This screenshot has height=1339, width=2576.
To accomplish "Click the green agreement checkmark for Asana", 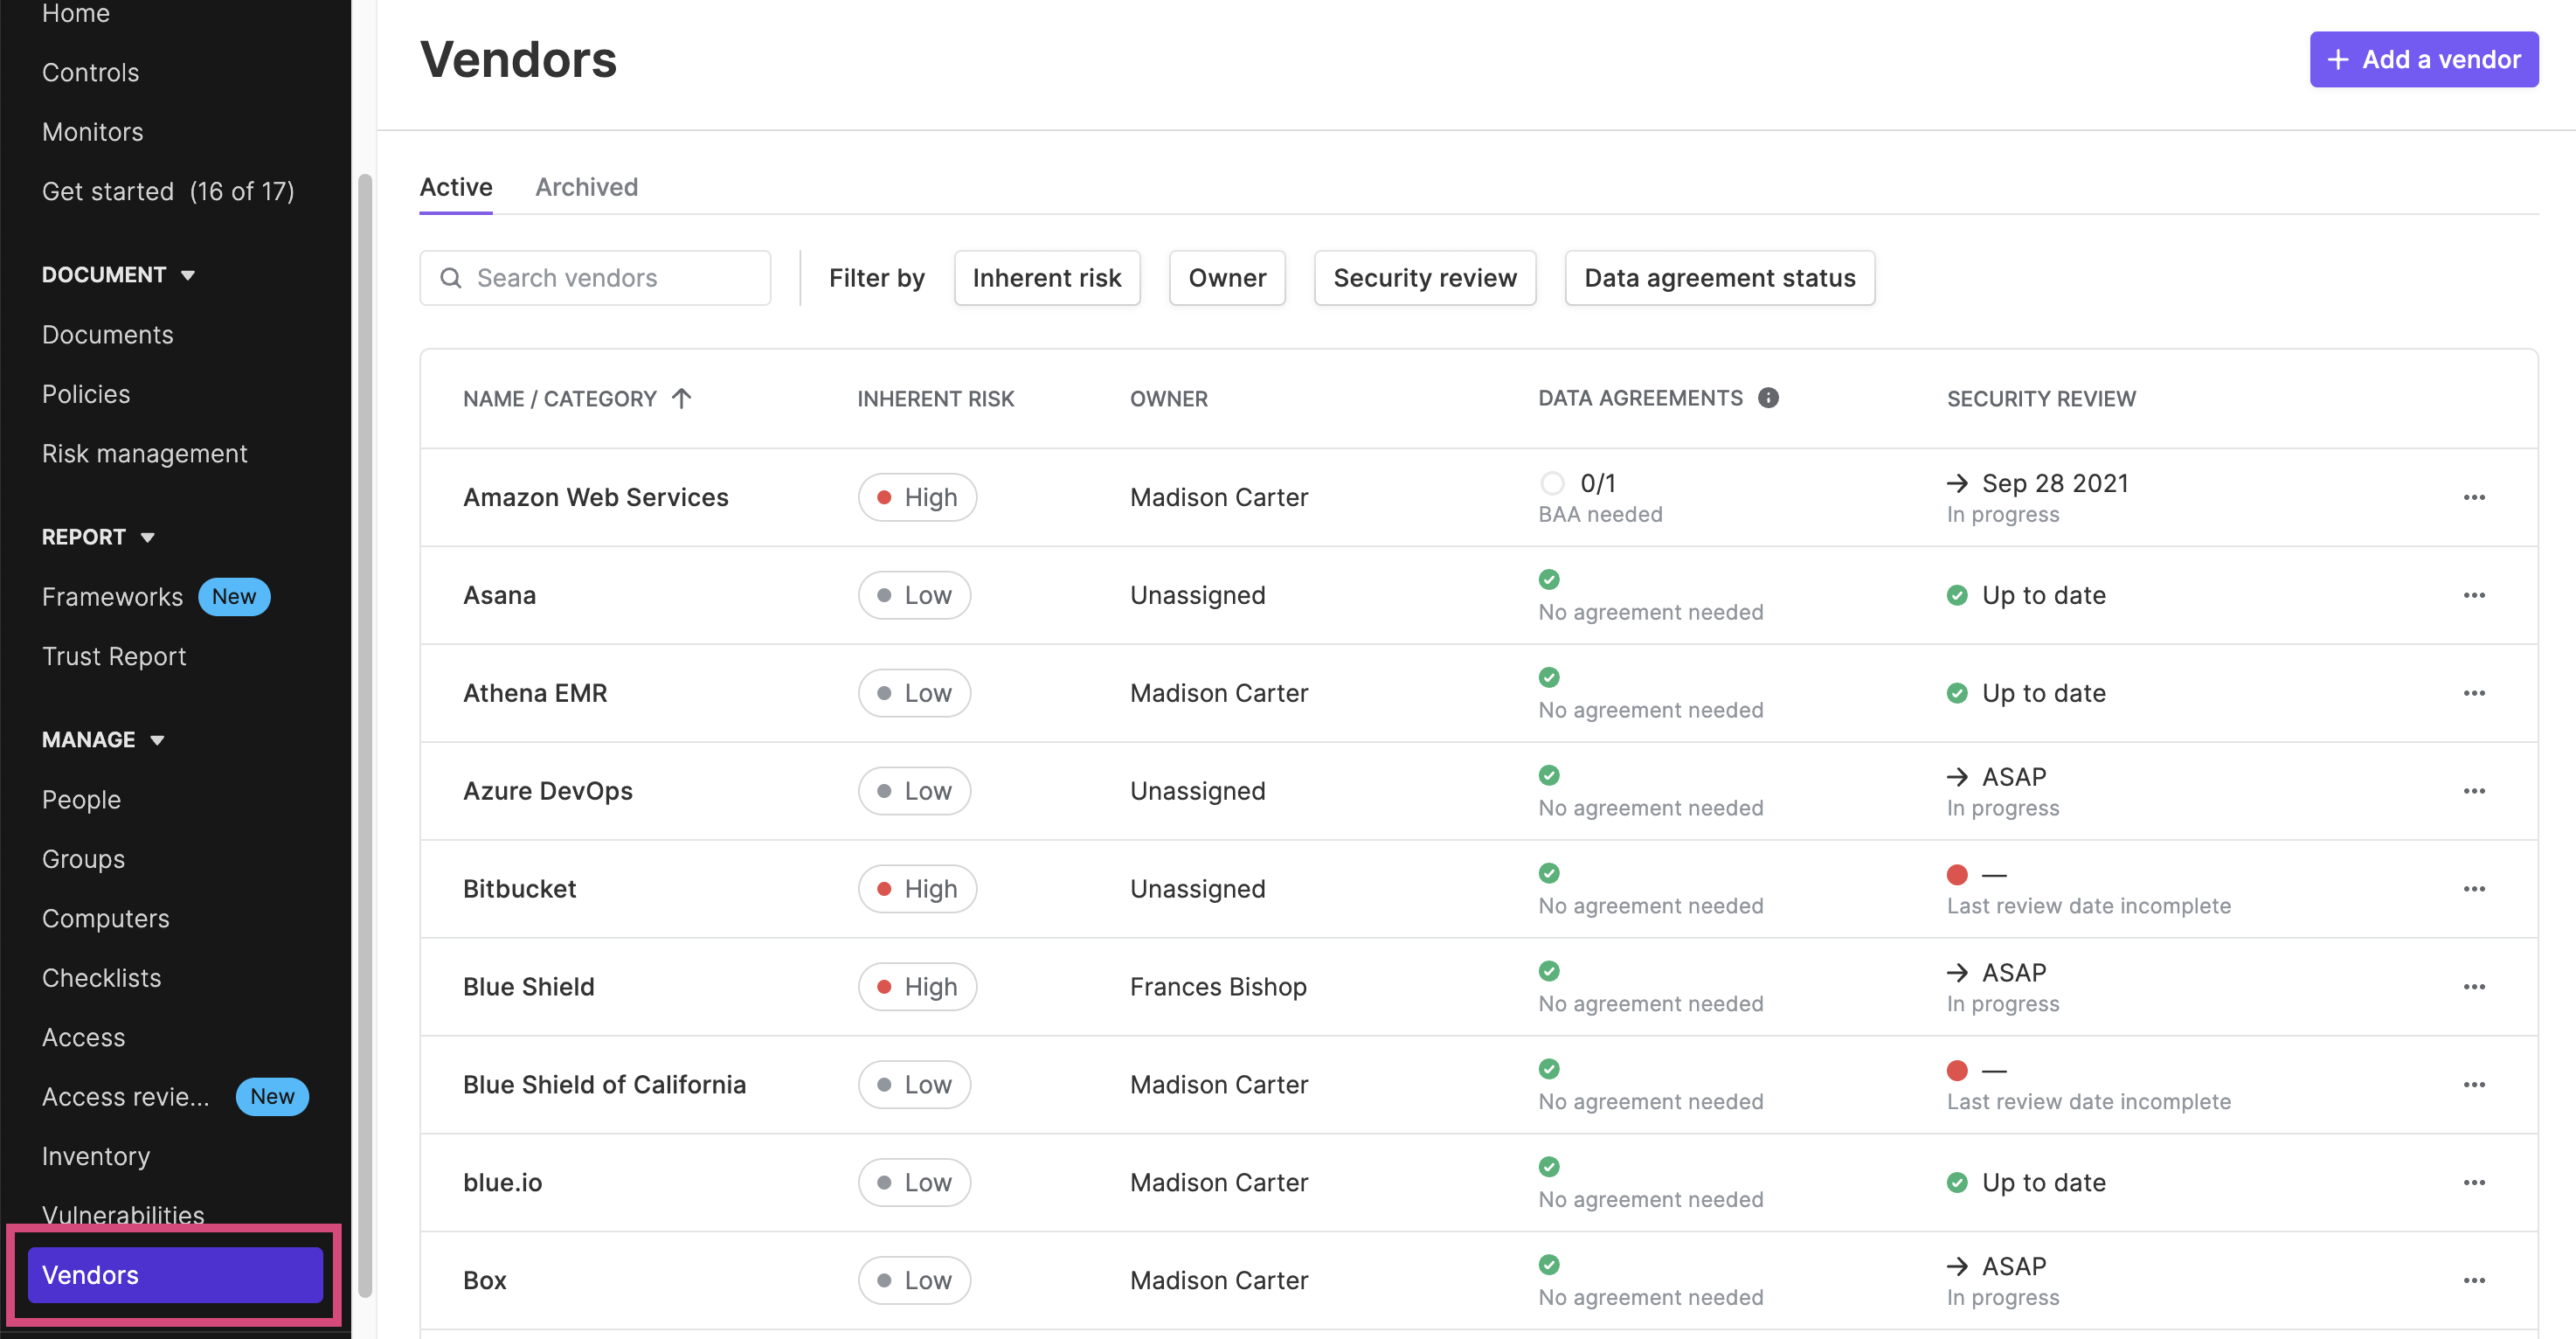I will coord(1549,579).
